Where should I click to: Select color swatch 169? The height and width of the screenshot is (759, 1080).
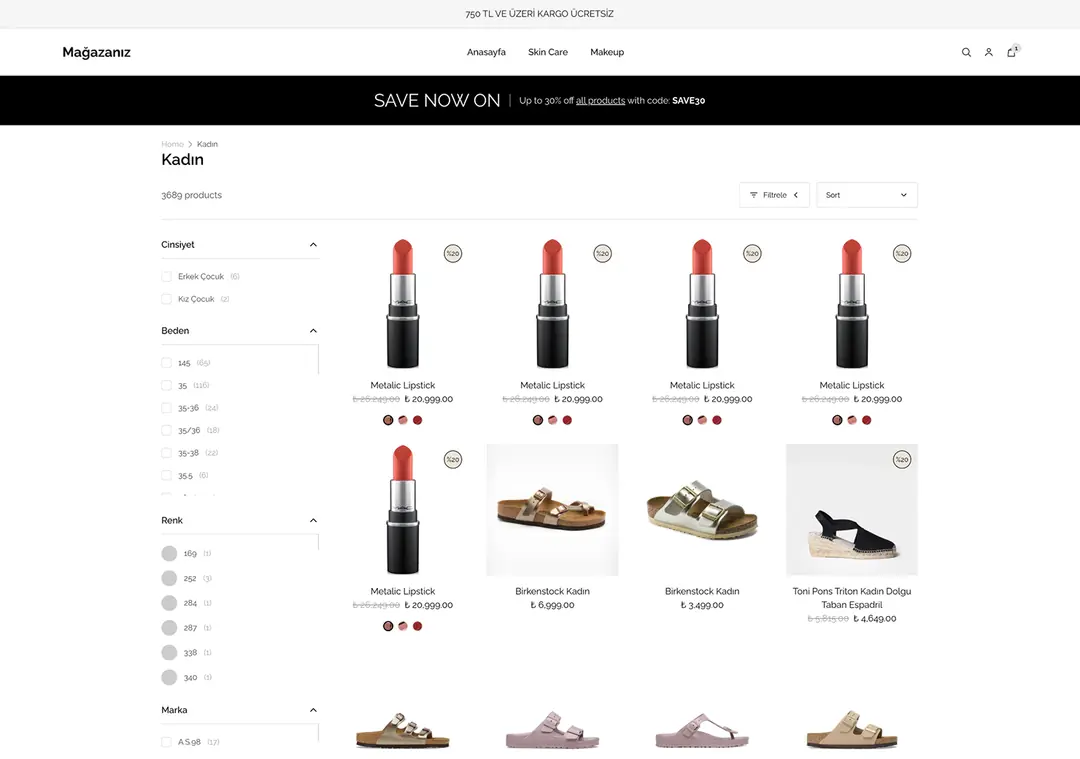169,553
